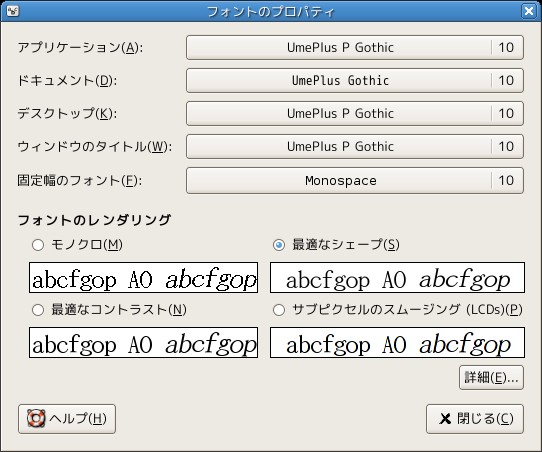542x452 pixels.
Task: Open the ドキュメント font chooser UmePlus Gothic
Action: (x=355, y=81)
